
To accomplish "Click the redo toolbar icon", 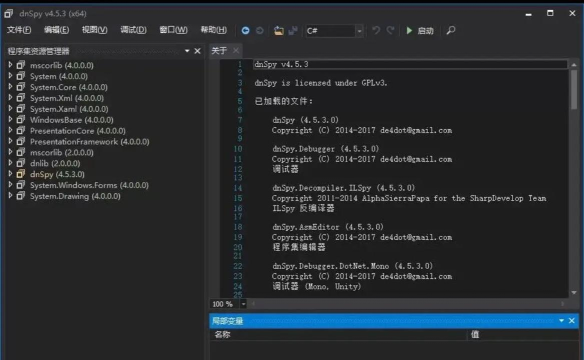I will [390, 30].
